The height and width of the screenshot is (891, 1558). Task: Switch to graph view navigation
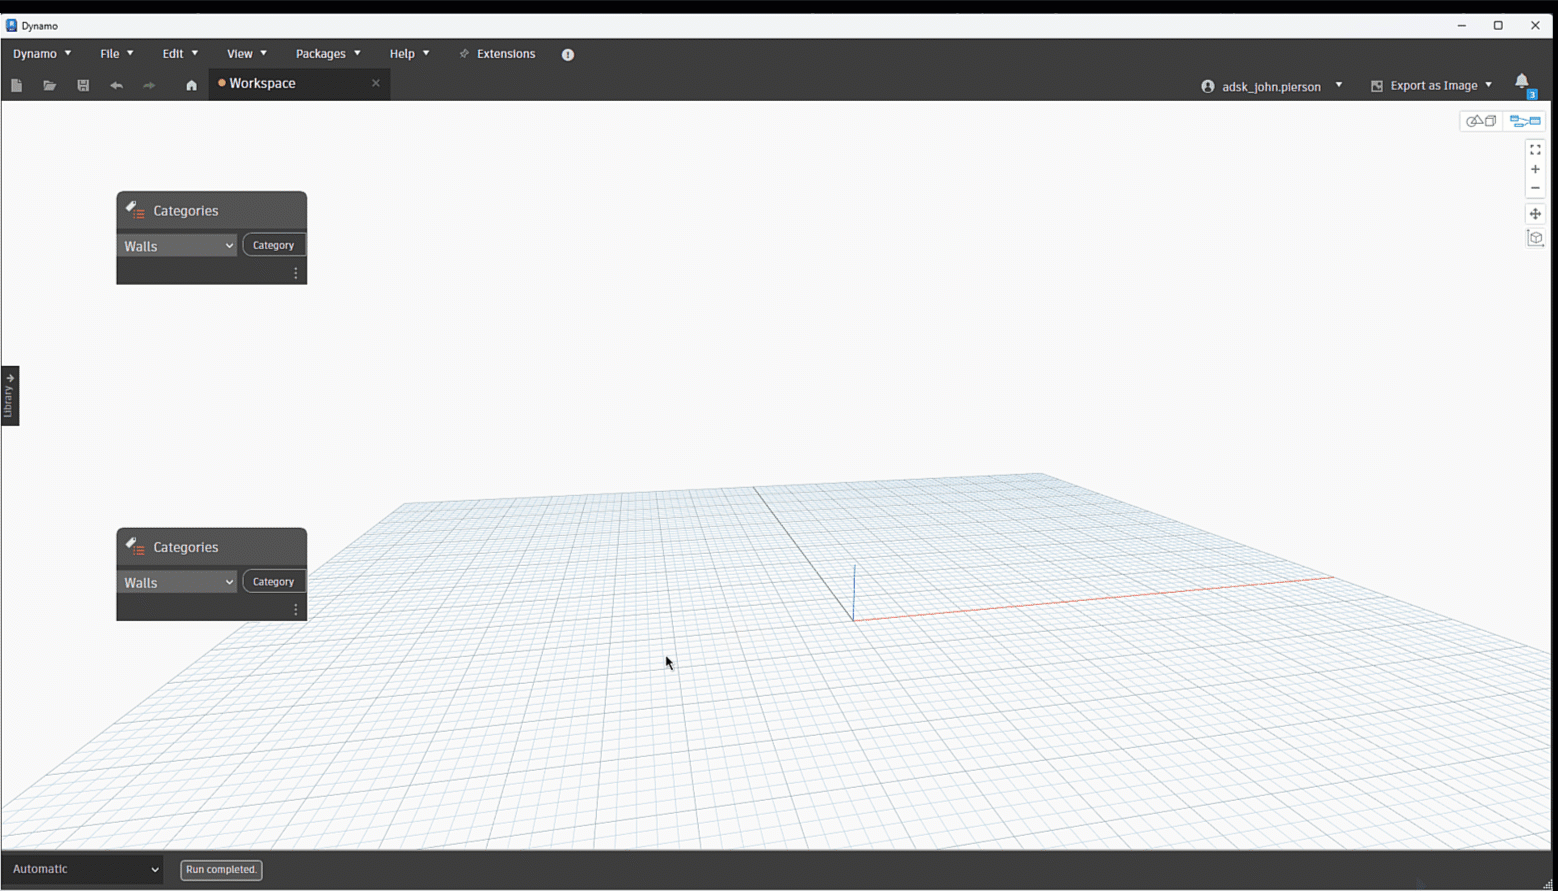pyautogui.click(x=1525, y=121)
